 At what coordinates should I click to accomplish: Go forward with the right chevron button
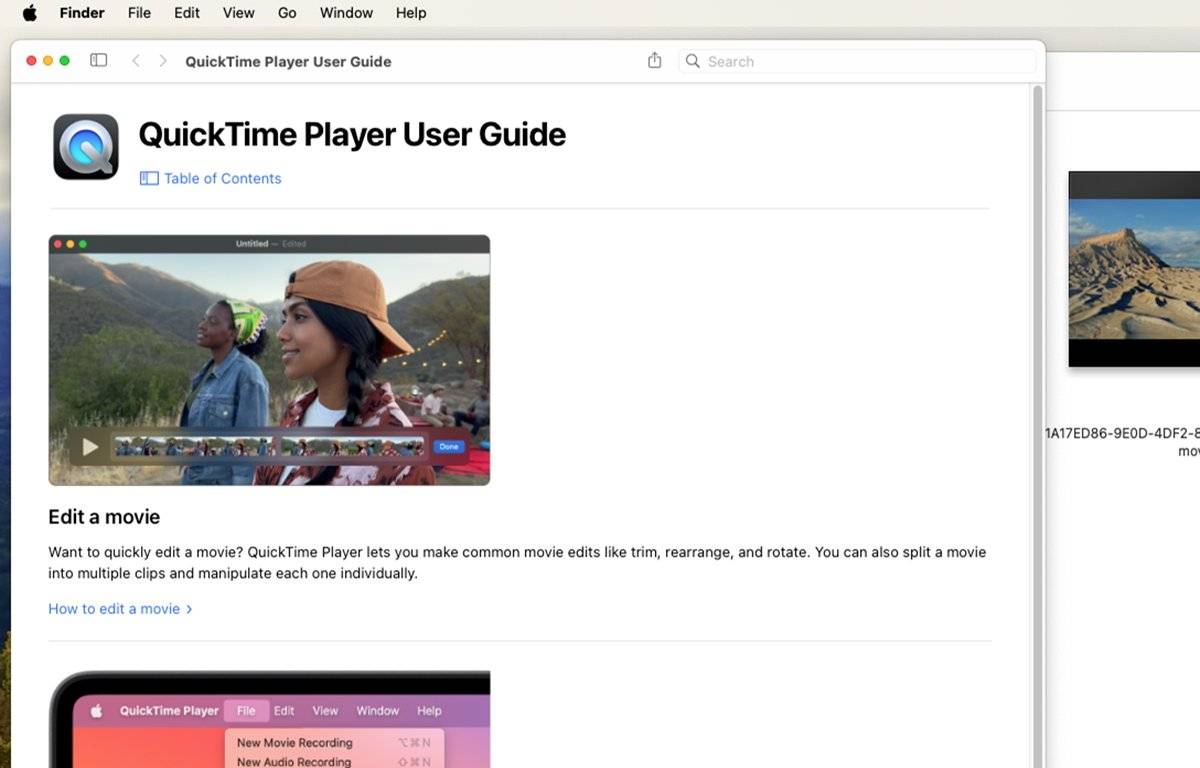pos(163,61)
